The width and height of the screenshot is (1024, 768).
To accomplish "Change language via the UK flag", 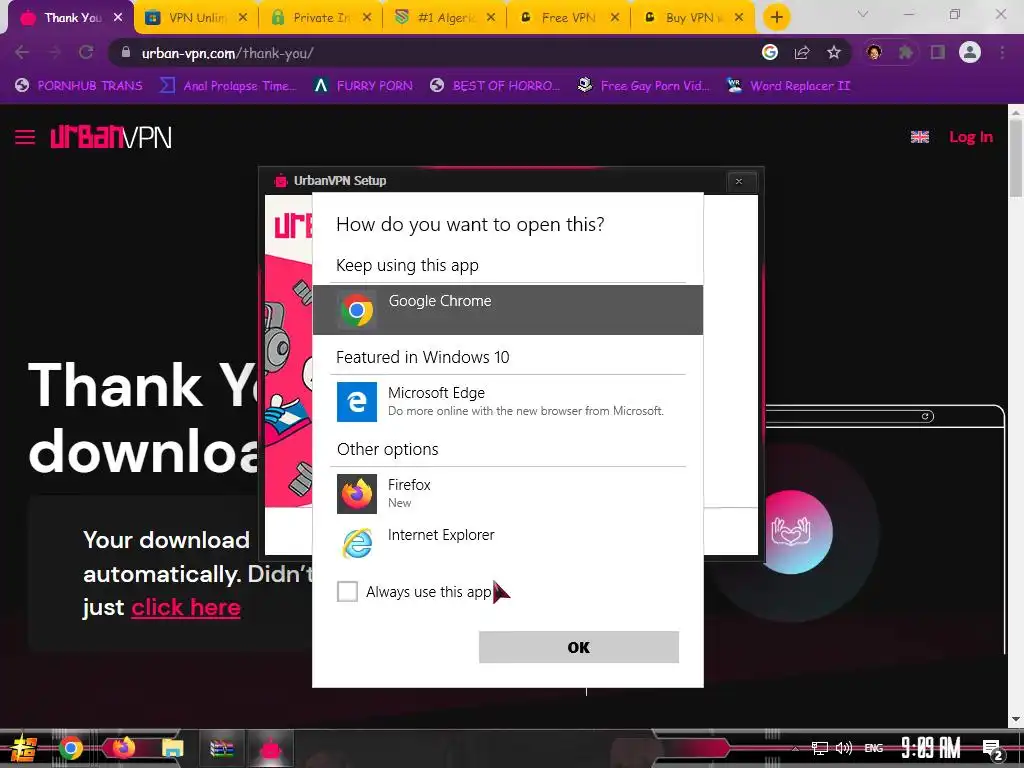I will point(920,137).
